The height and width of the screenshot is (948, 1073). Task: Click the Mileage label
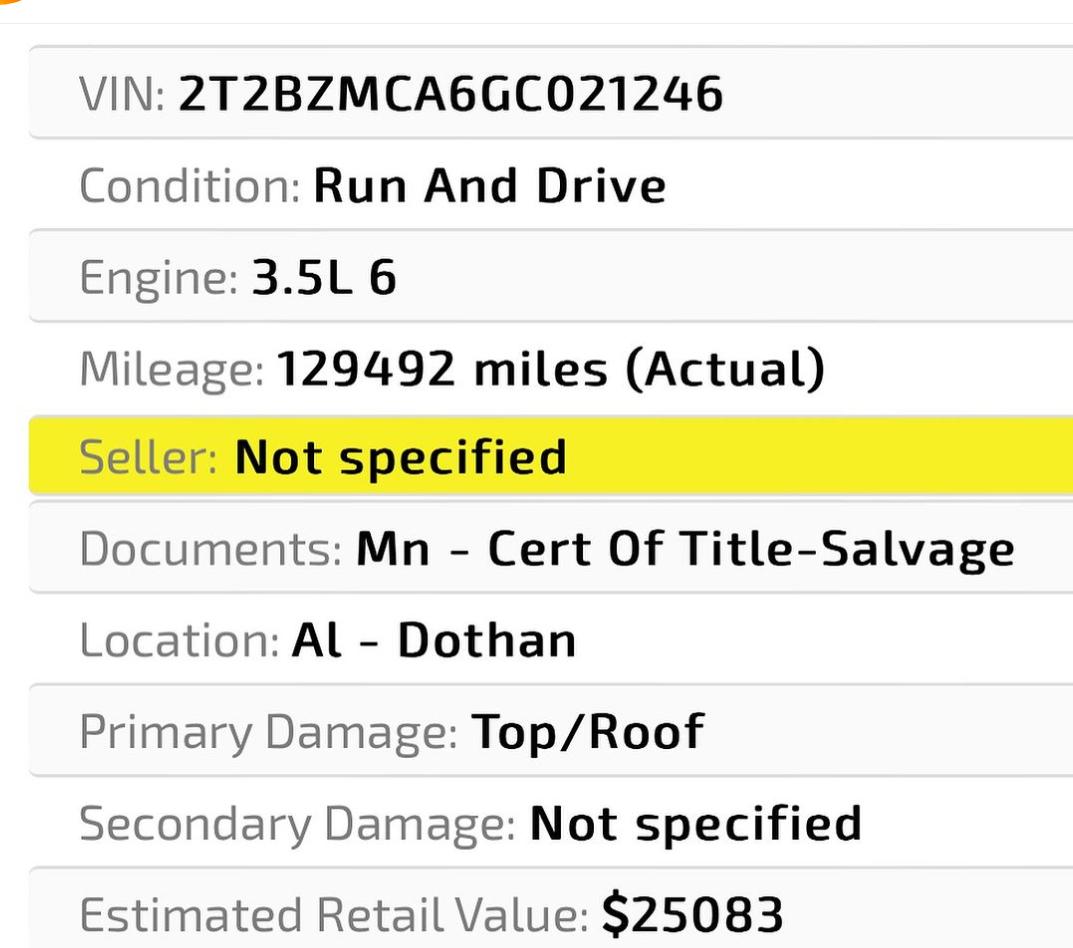click(171, 371)
